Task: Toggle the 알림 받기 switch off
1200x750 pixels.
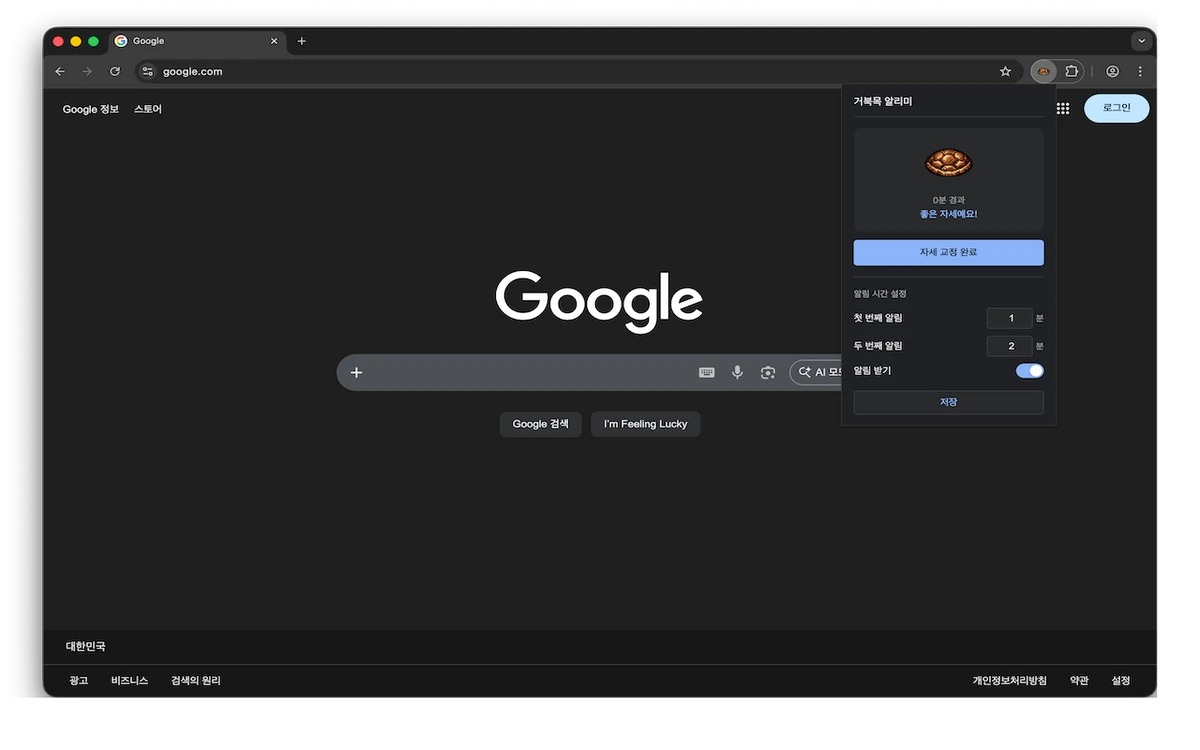Action: (1029, 370)
